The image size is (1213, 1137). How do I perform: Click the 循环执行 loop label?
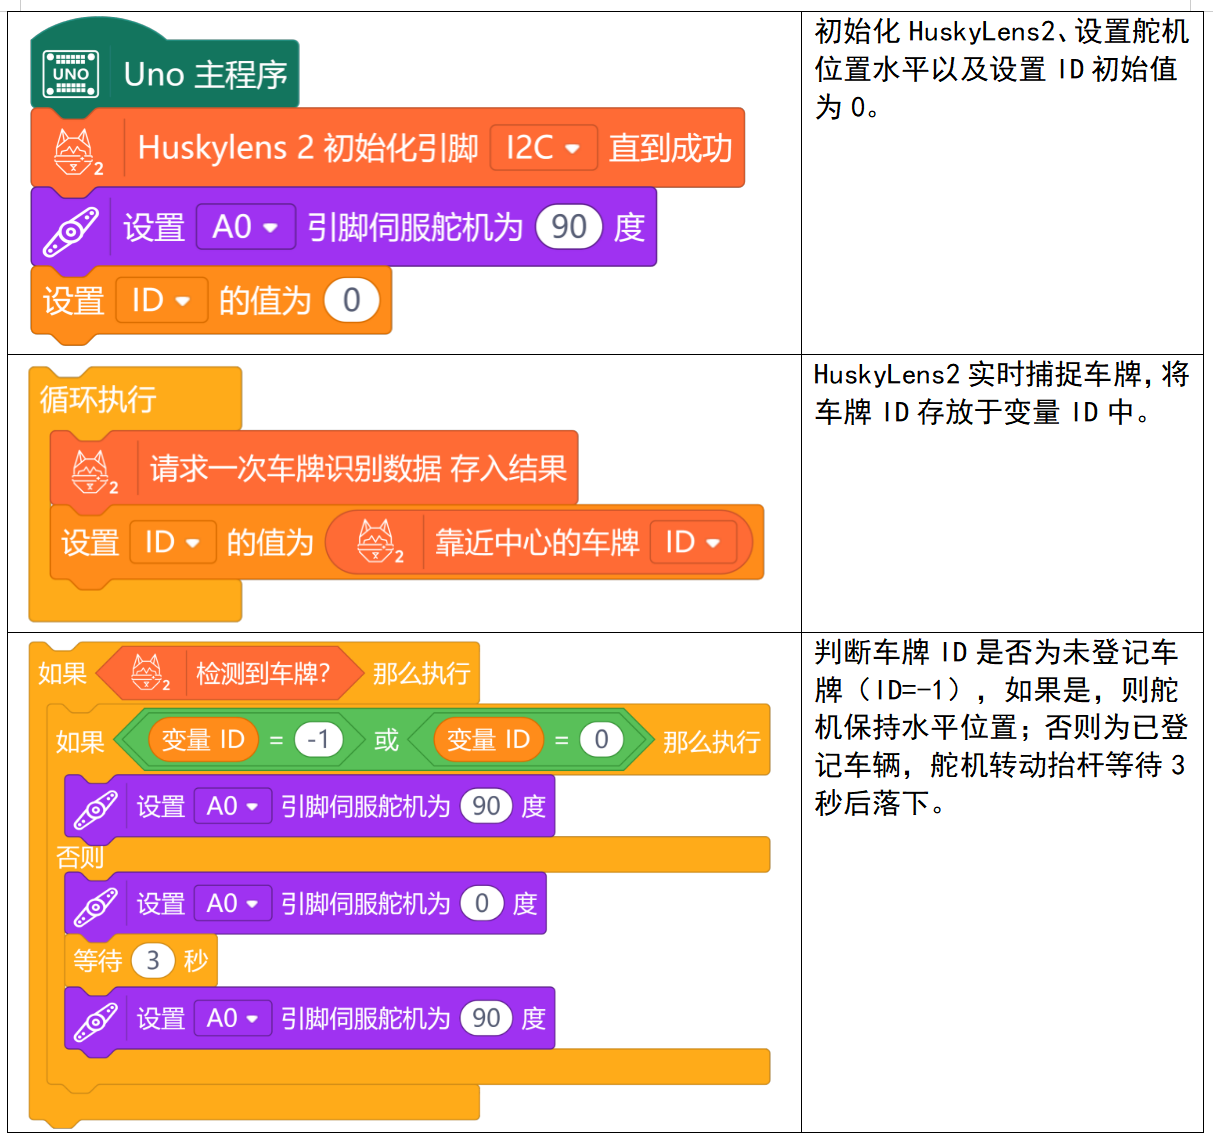pos(98,400)
